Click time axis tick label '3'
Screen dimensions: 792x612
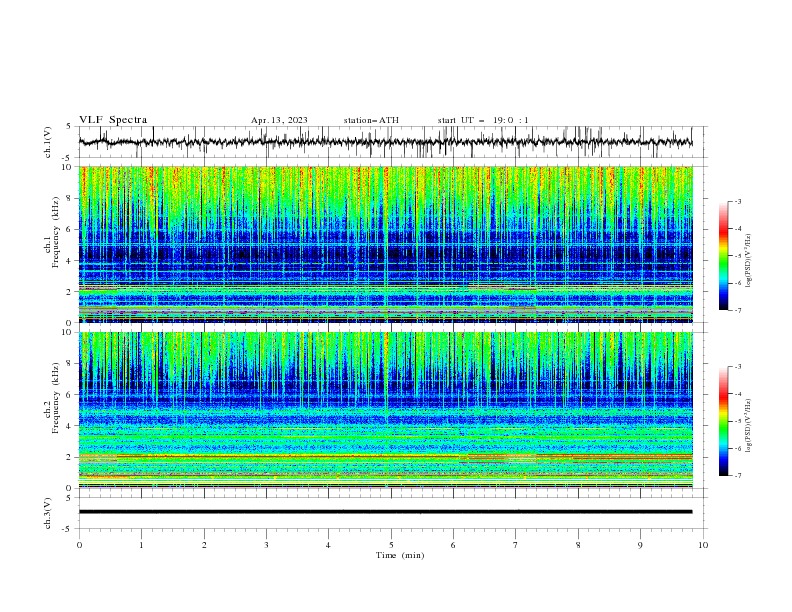pos(266,545)
